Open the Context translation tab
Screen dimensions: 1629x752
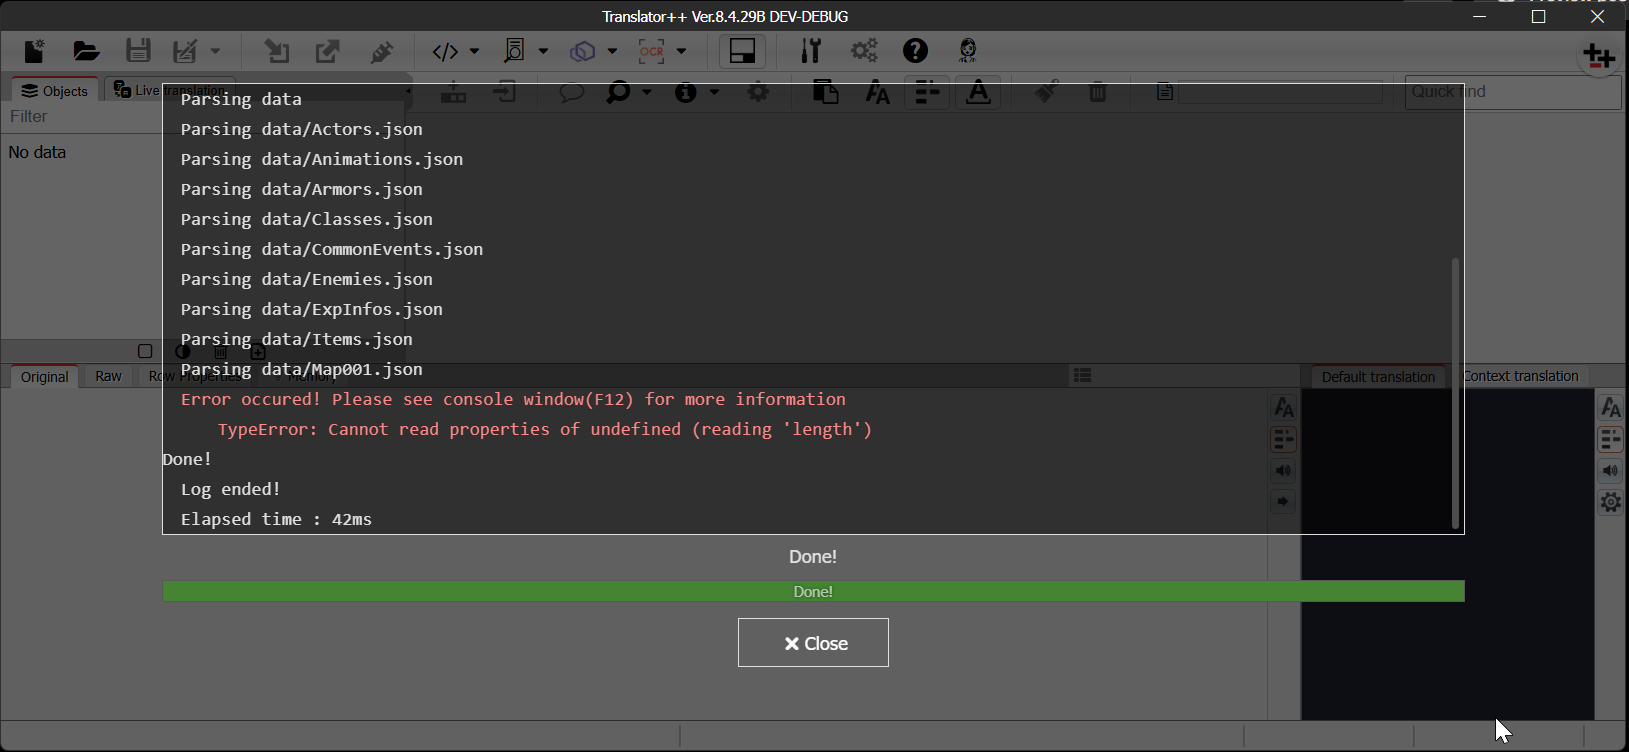point(1520,377)
